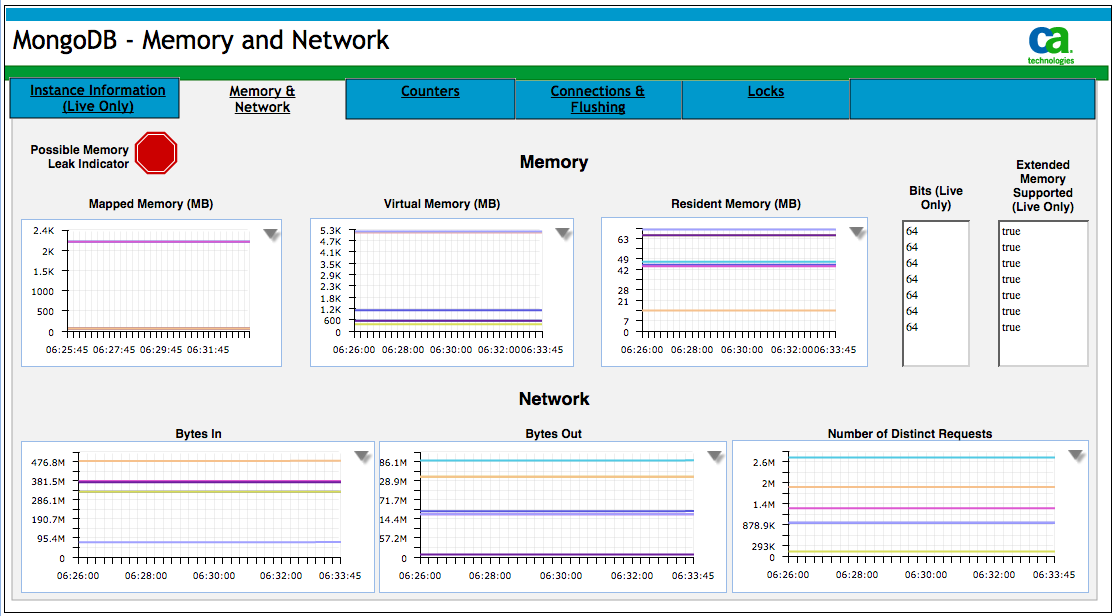Screen dimensions: 1117x616
Task: Select the first 64 value in Bits list
Action: pos(912,231)
